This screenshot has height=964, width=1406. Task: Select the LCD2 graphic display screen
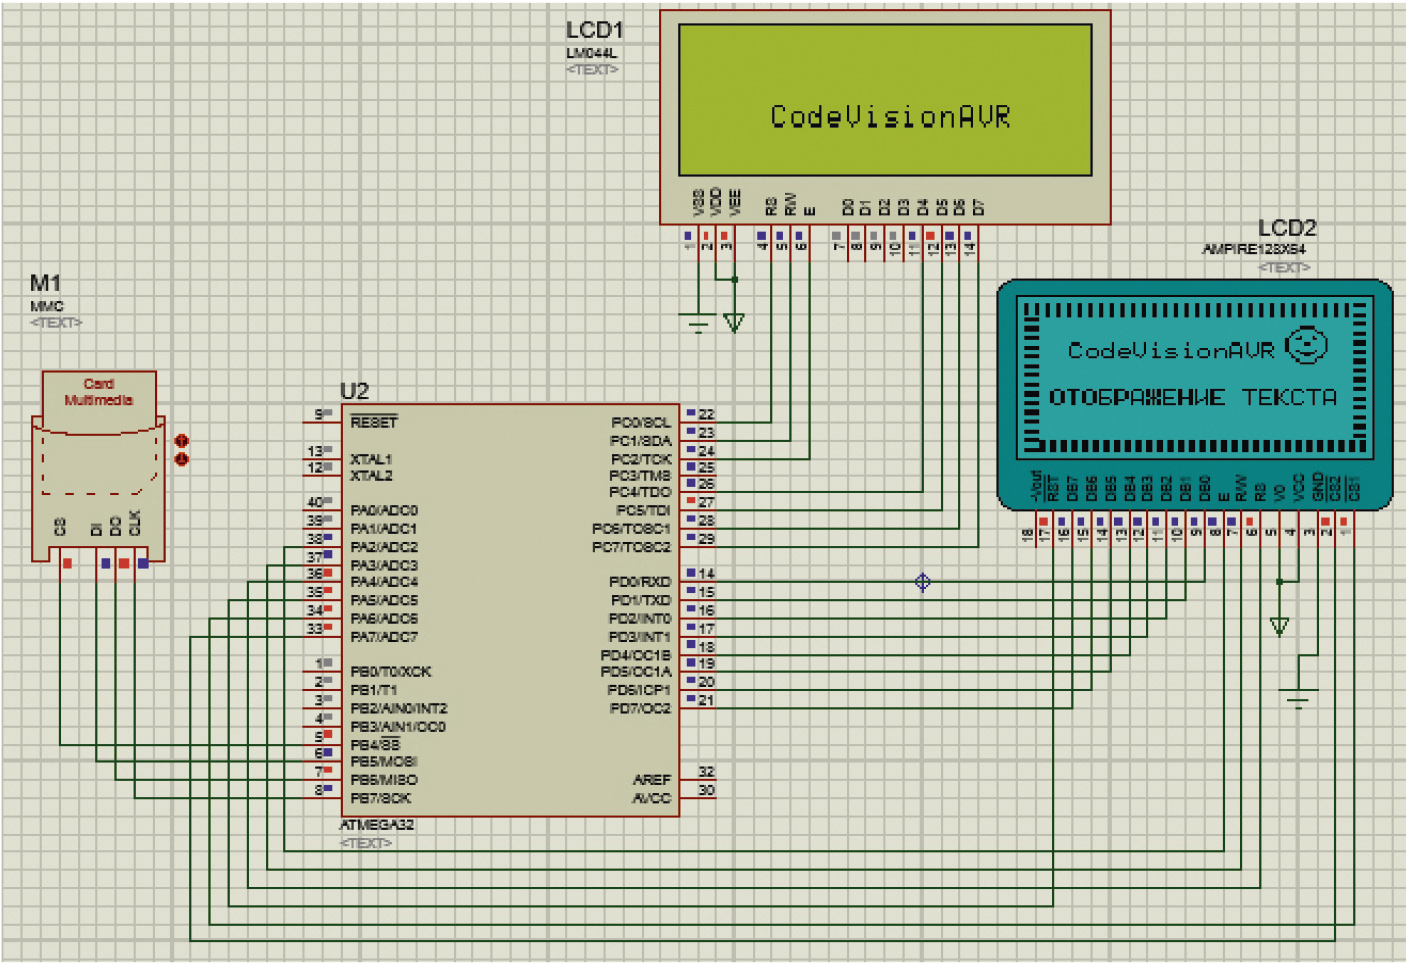pos(1193,377)
